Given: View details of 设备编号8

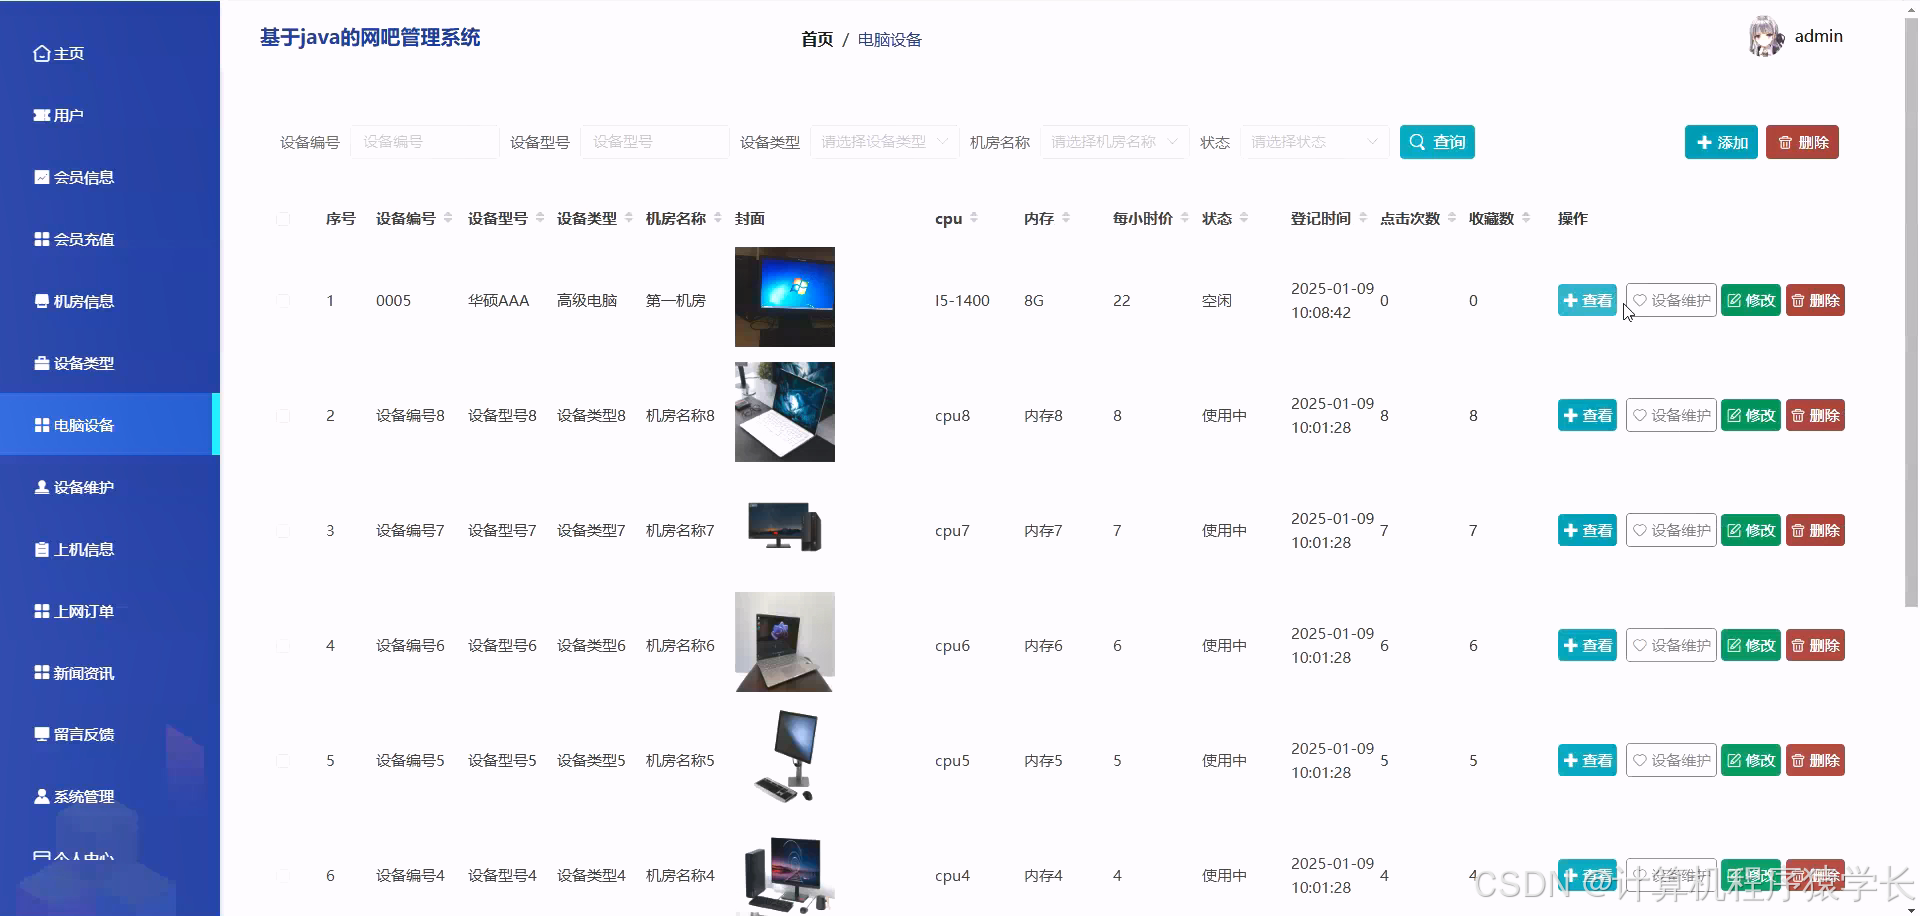Looking at the screenshot, I should pyautogui.click(x=1587, y=415).
